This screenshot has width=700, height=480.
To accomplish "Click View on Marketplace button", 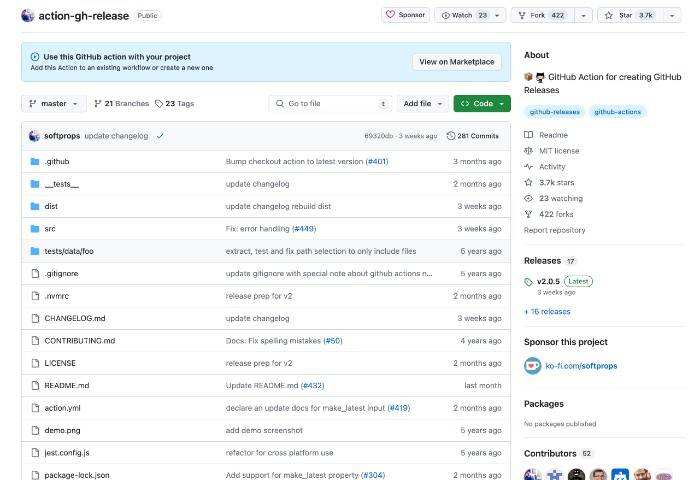I will coord(456,62).
